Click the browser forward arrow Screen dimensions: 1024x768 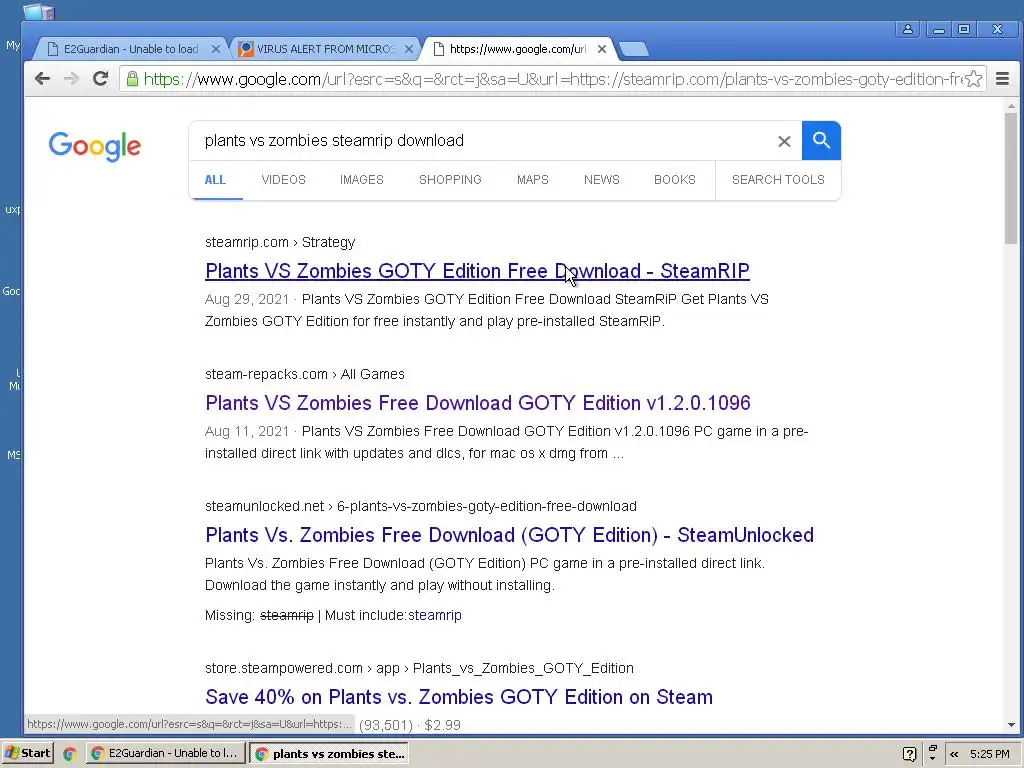[x=71, y=79]
